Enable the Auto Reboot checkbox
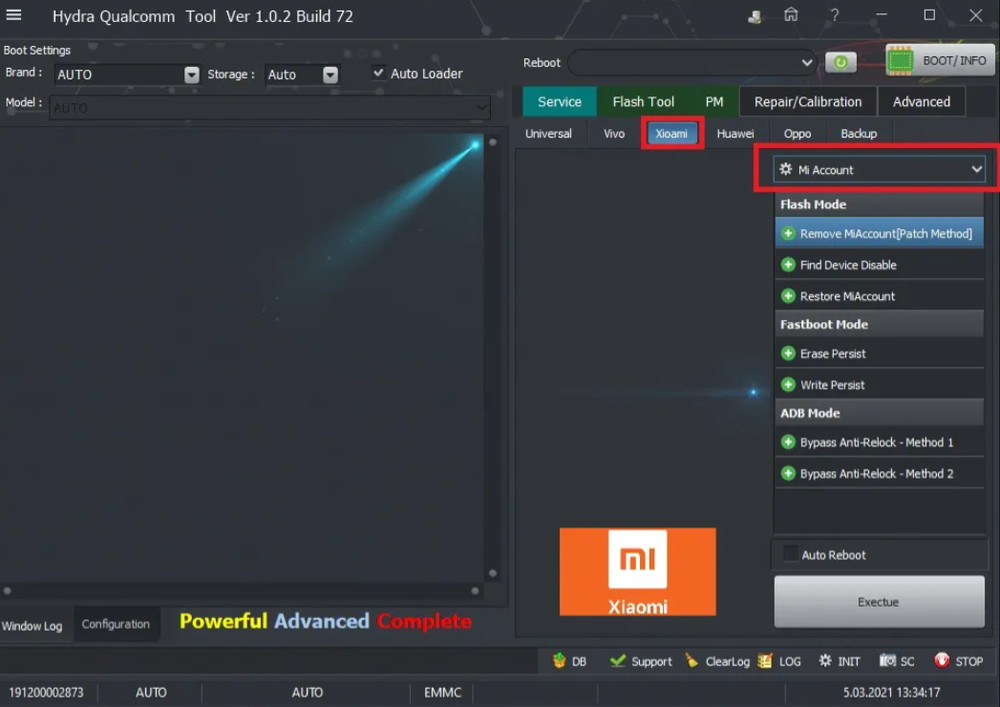 (791, 555)
